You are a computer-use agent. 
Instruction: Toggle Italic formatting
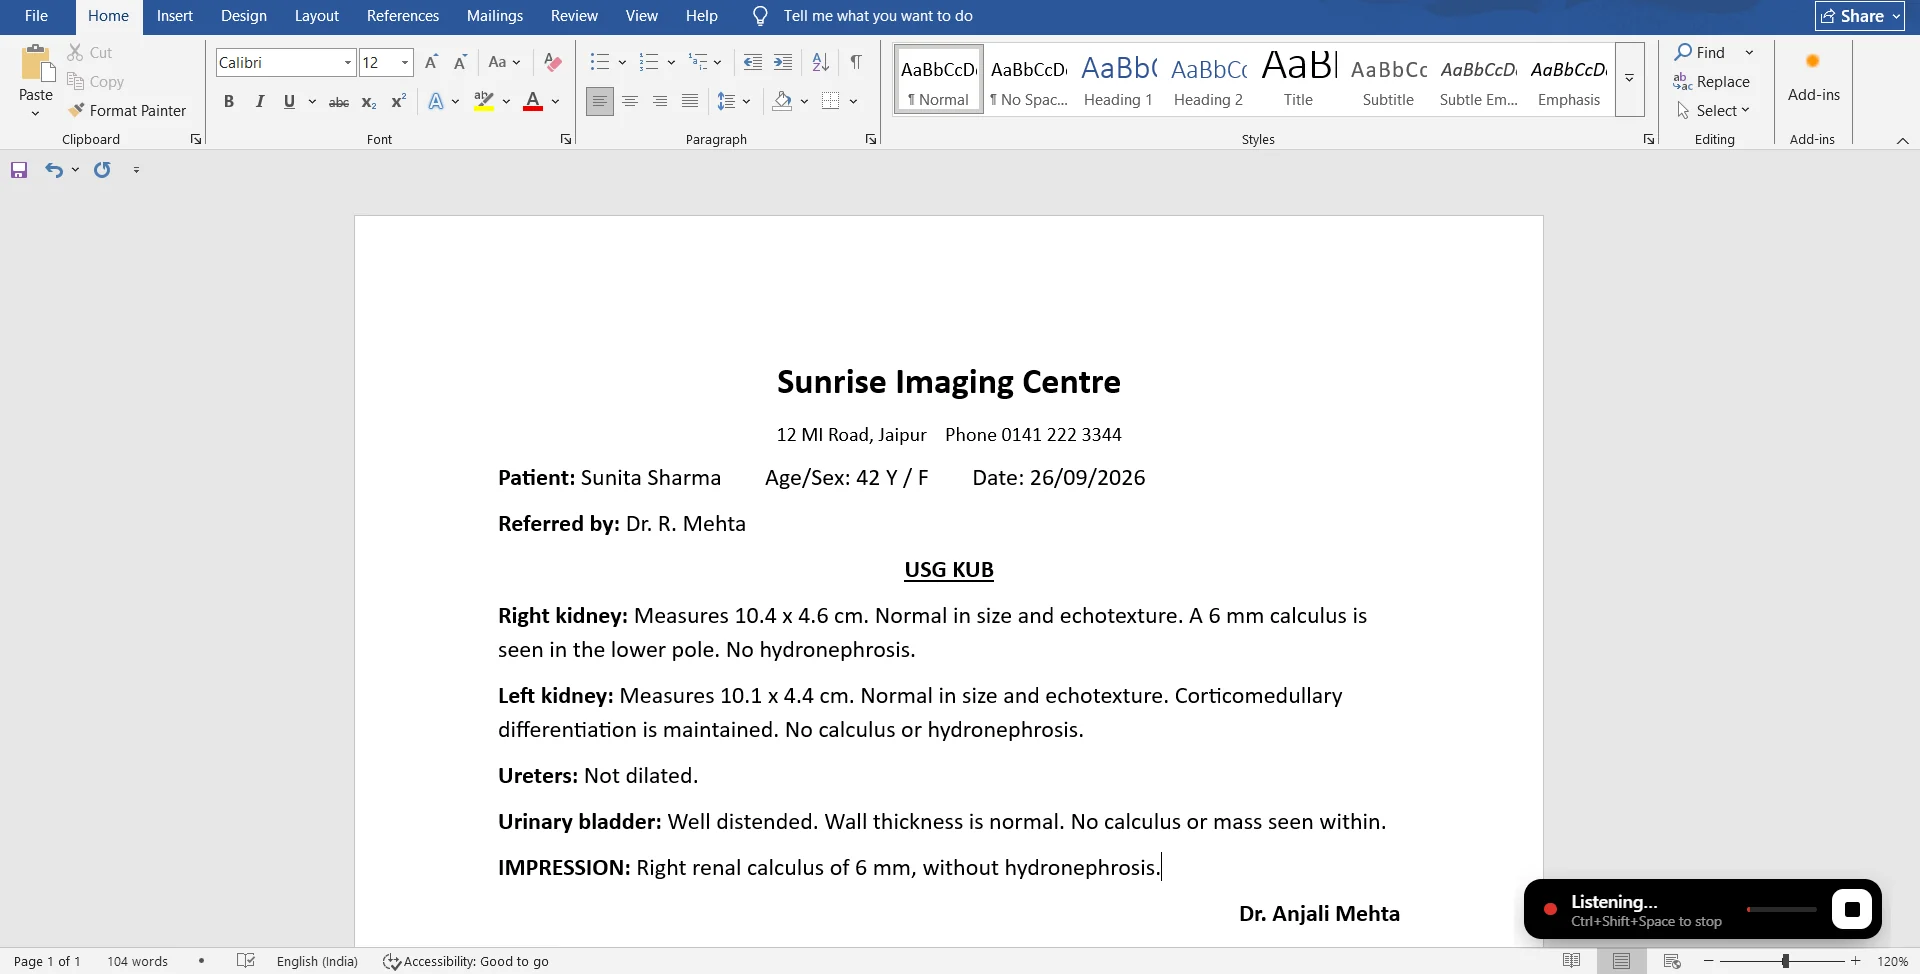(259, 101)
